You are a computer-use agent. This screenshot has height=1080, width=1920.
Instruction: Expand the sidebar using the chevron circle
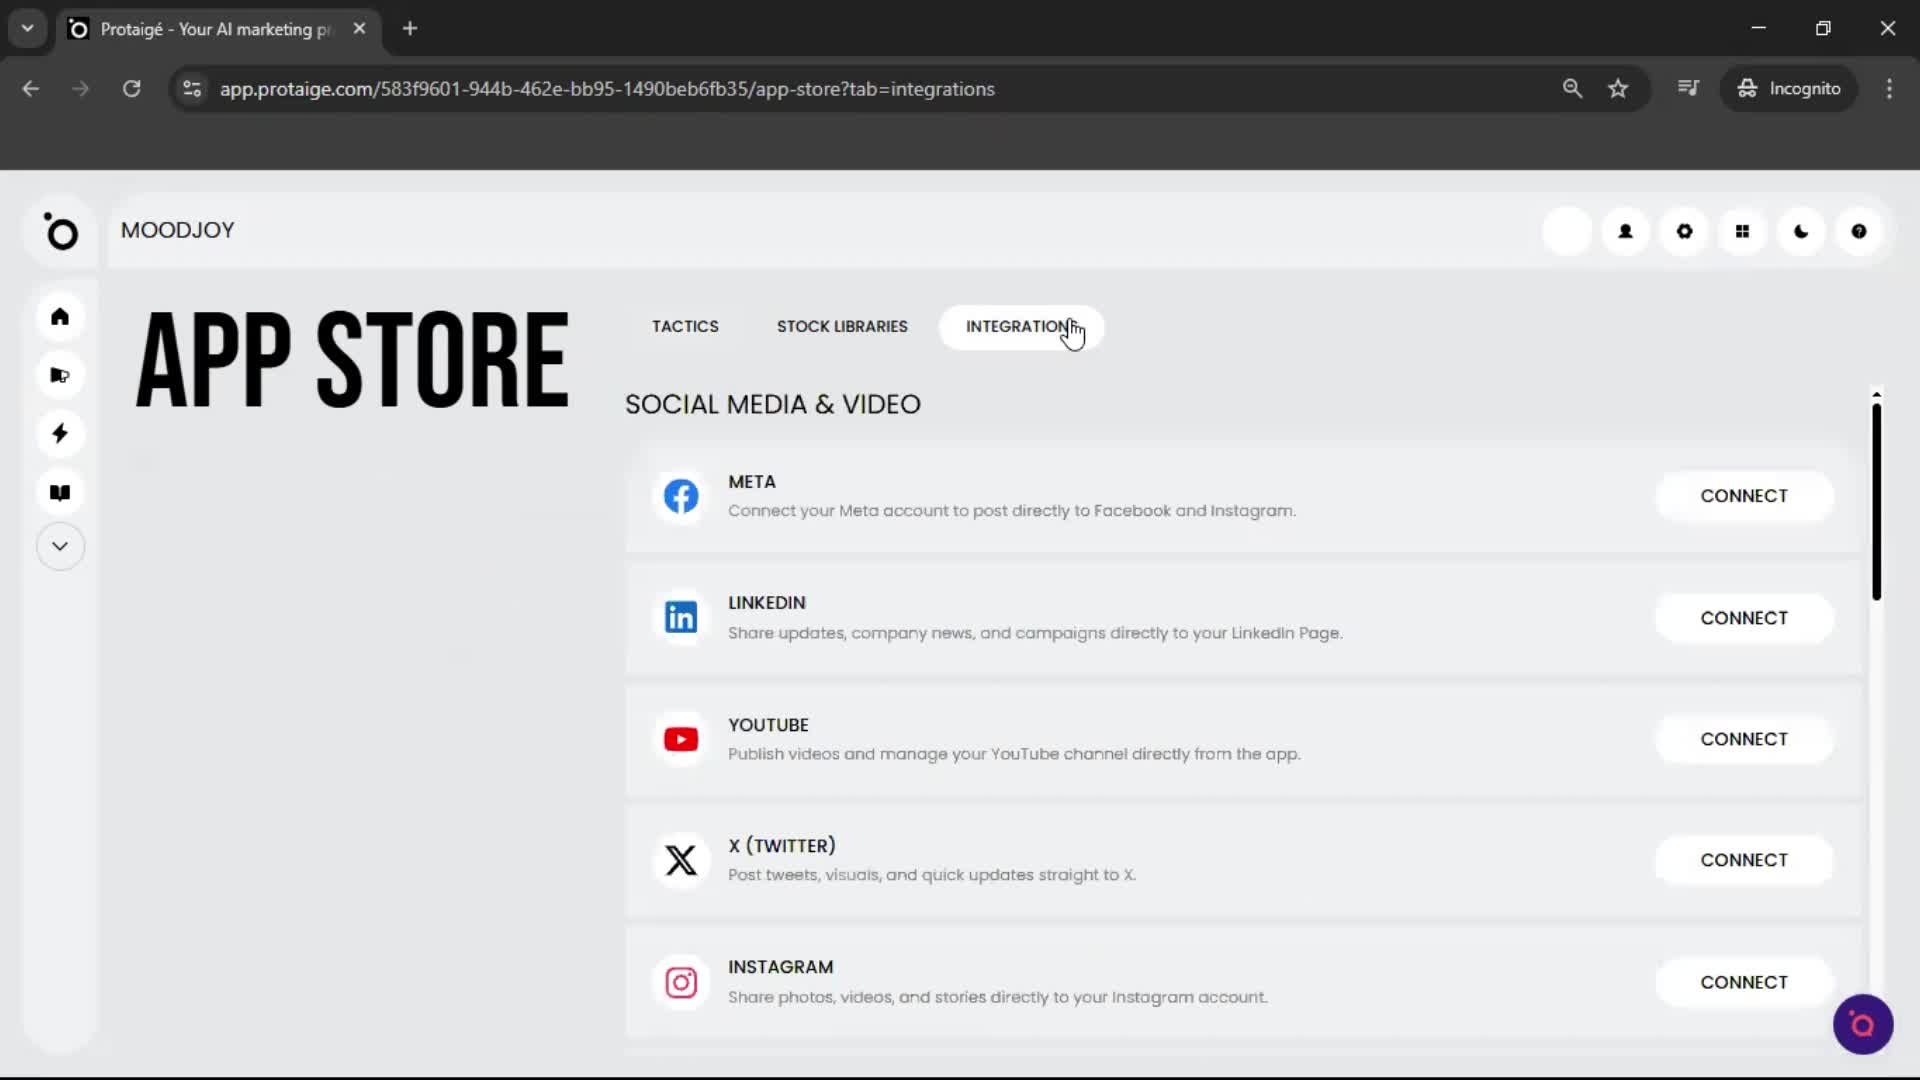tap(60, 546)
